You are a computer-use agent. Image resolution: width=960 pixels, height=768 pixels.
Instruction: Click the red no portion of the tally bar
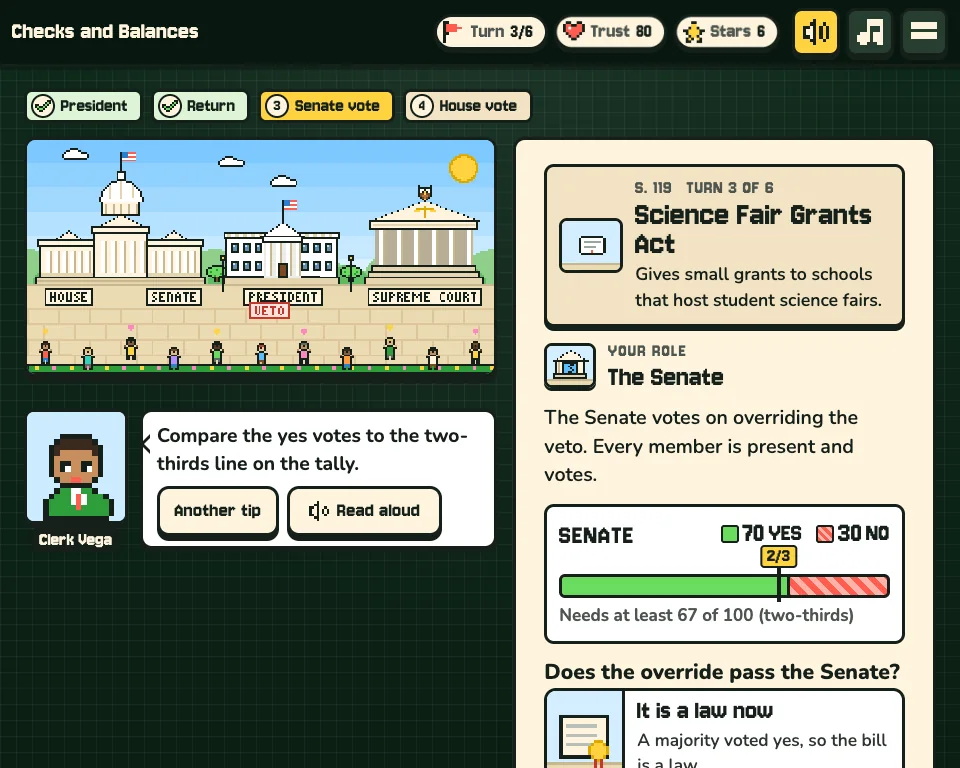838,586
